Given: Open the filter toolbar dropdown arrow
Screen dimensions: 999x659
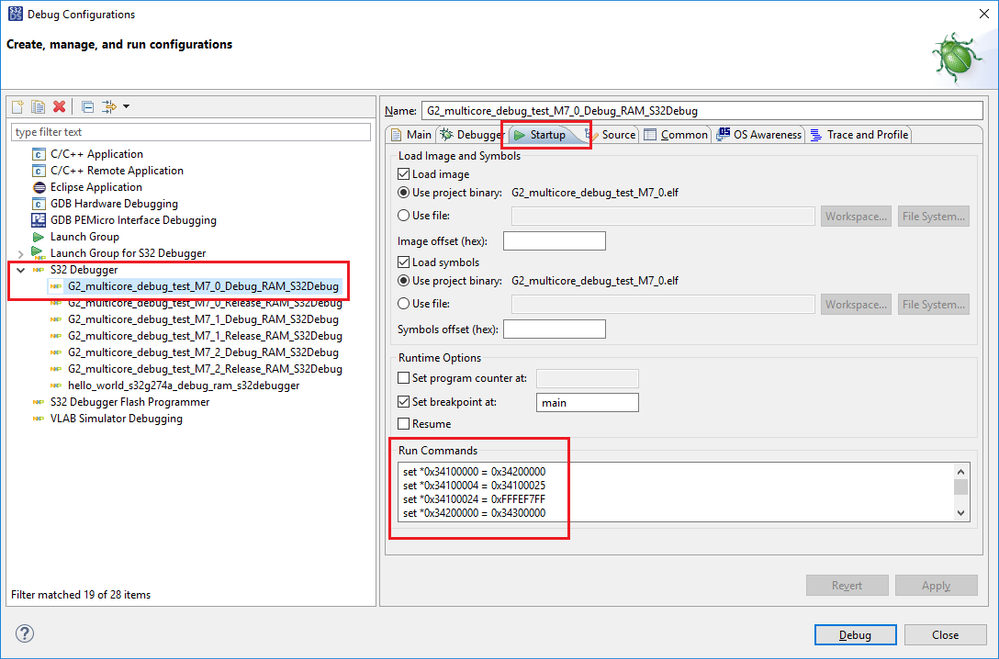Looking at the screenshot, I should (x=126, y=107).
